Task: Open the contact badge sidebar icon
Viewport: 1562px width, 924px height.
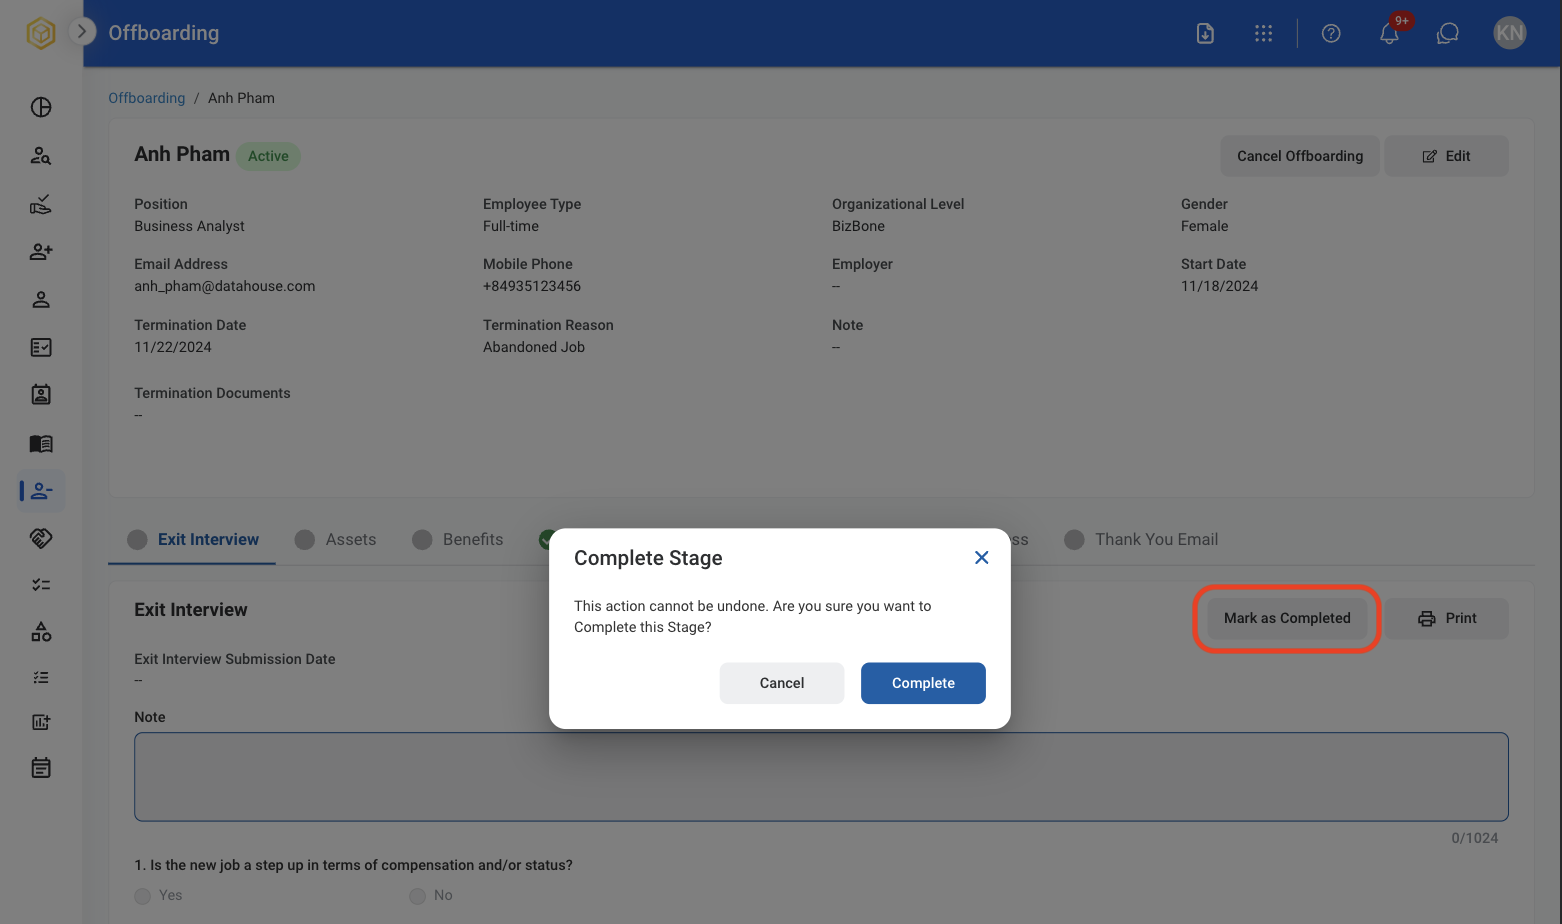Action: click(41, 394)
